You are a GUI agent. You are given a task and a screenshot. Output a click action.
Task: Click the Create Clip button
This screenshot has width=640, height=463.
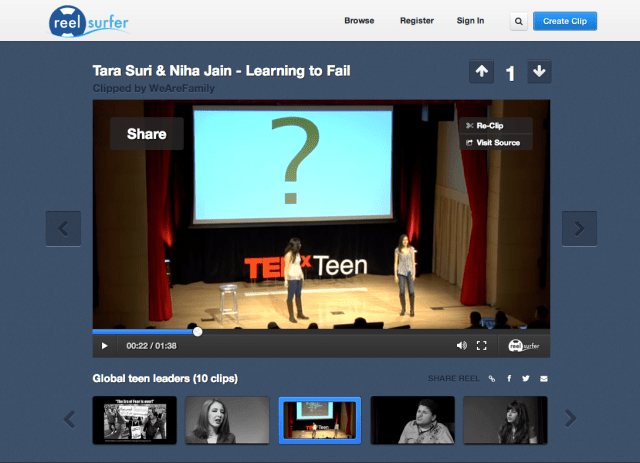coord(565,21)
